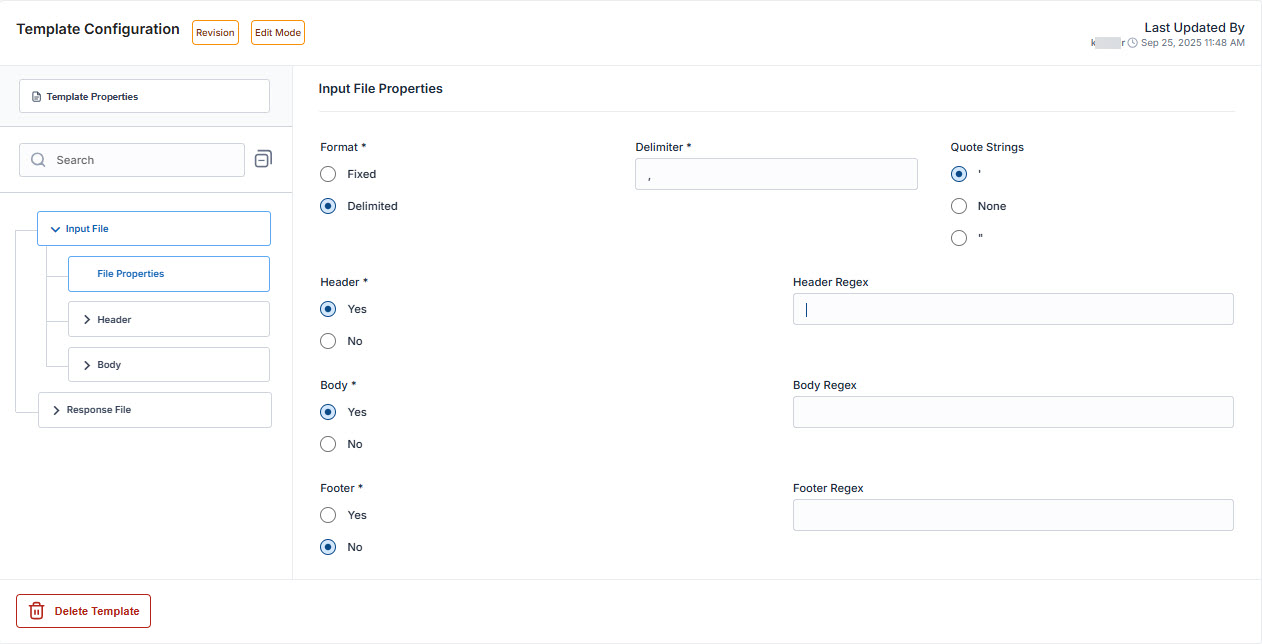Expand the Header tree node

pos(87,320)
